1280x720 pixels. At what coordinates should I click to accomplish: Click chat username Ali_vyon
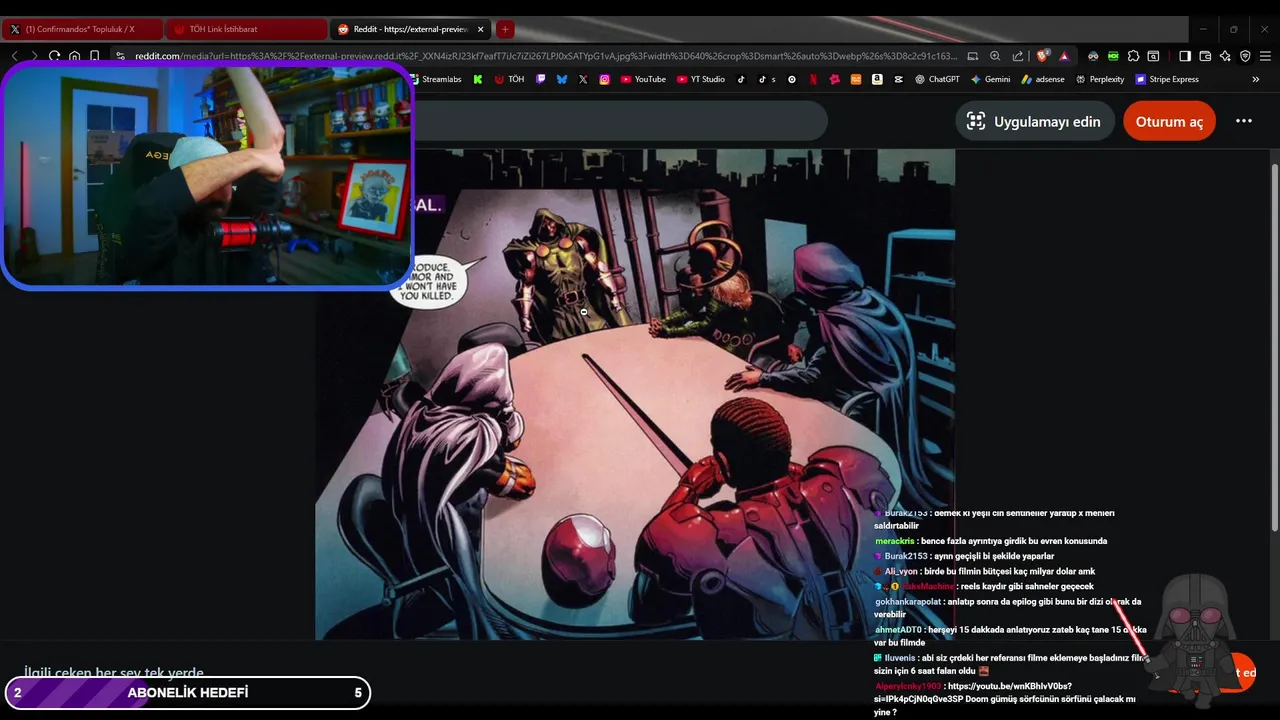pyautogui.click(x=901, y=572)
